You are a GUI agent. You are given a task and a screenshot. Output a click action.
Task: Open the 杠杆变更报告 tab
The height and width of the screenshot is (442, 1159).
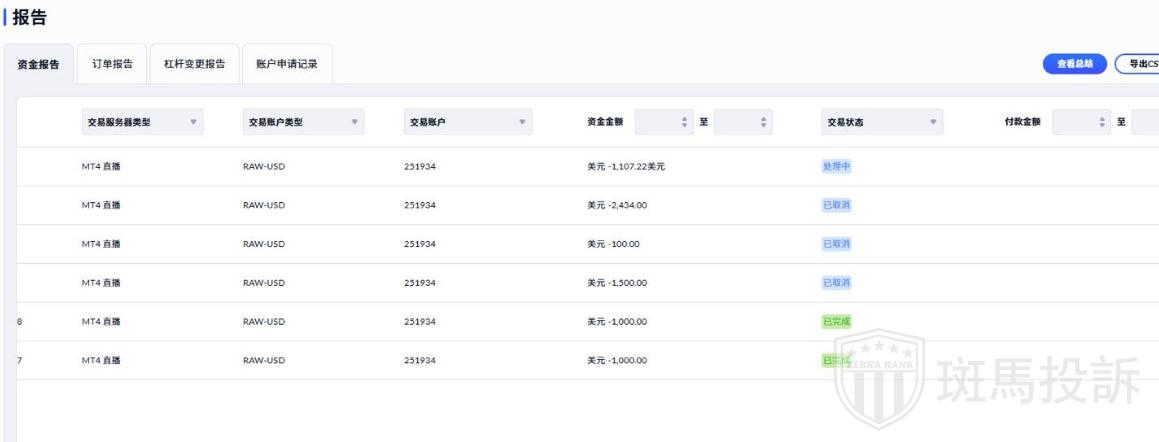pos(194,64)
